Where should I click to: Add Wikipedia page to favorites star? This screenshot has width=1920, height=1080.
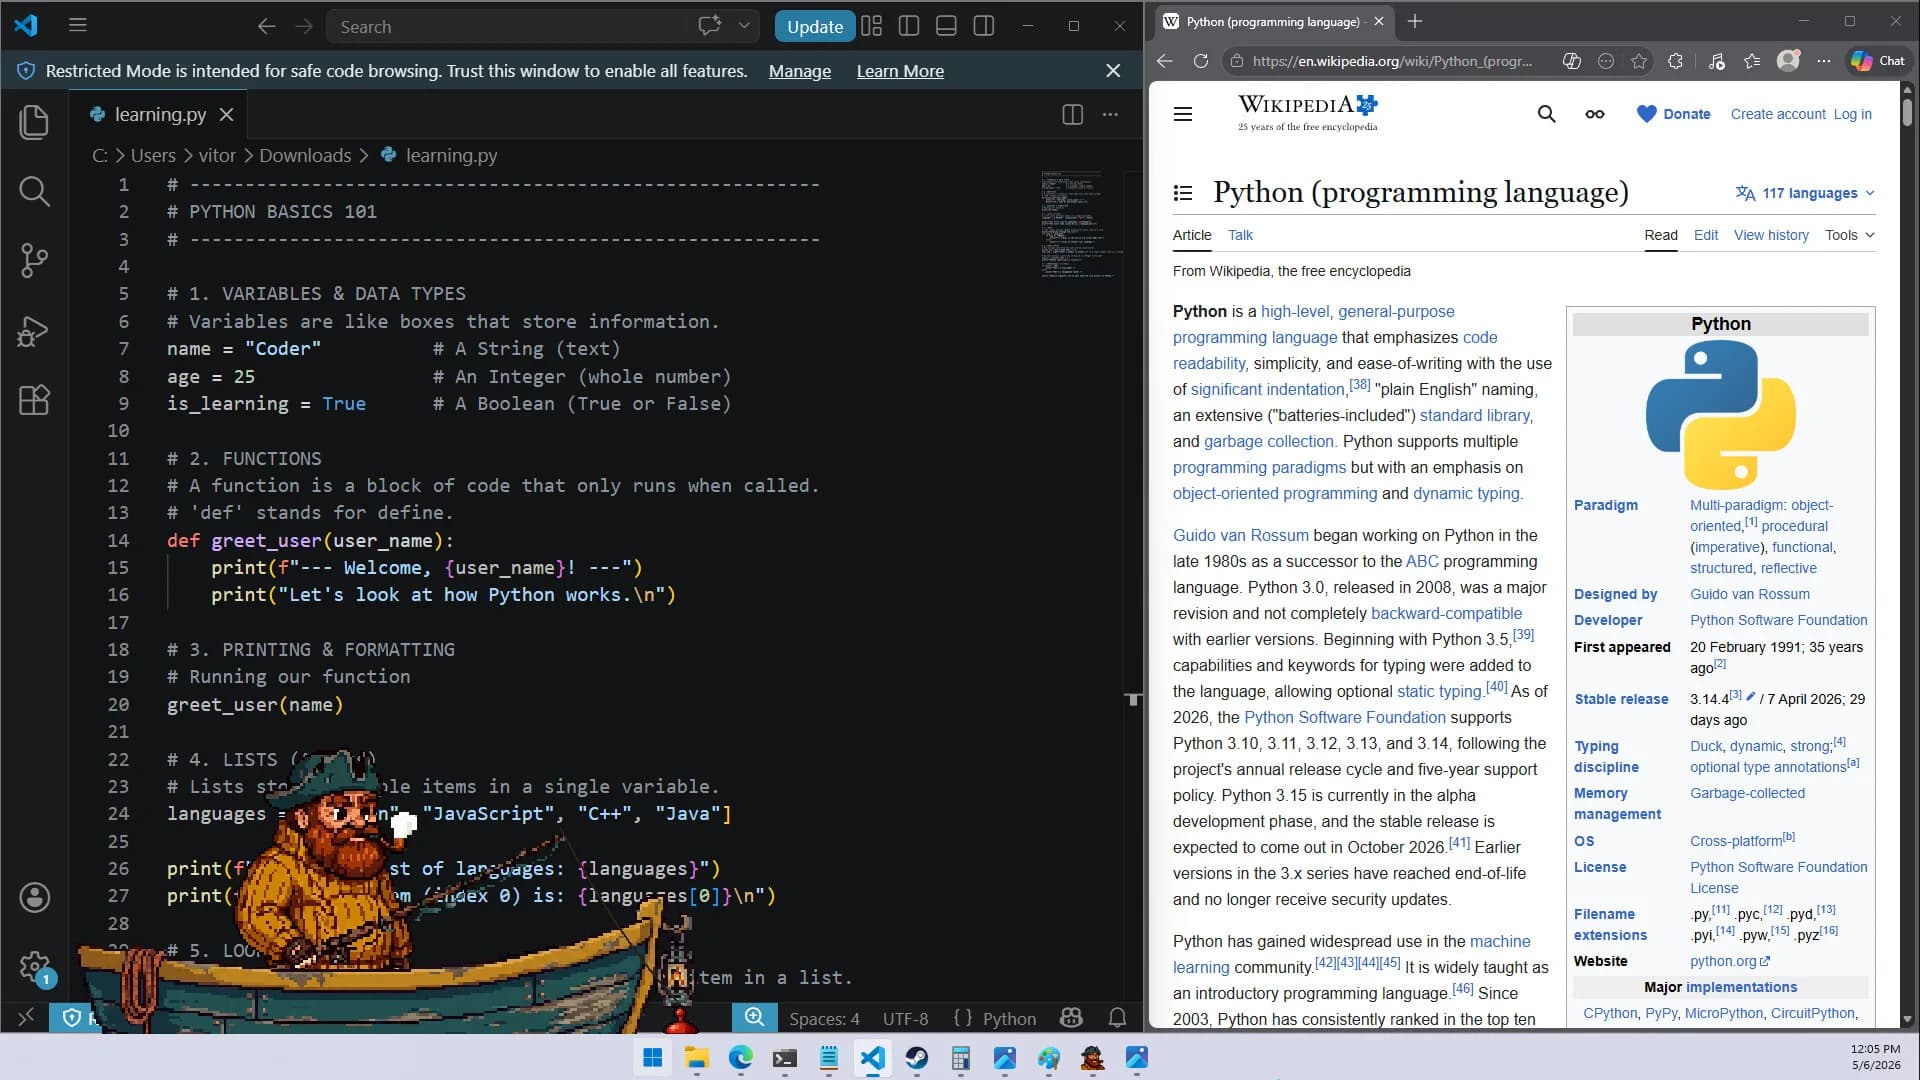pos(1639,61)
